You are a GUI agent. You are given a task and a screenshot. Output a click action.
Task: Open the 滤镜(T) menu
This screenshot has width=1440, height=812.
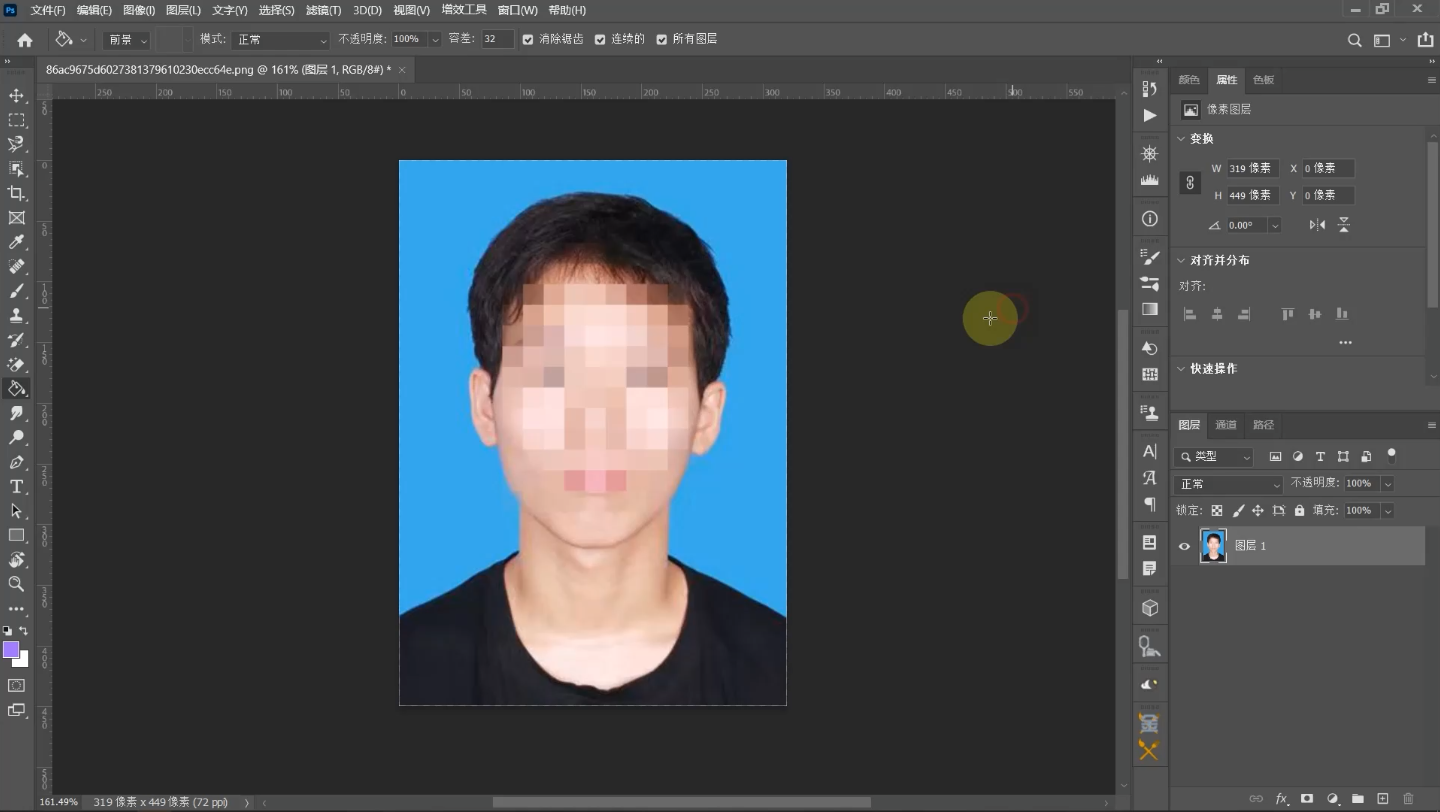[323, 10]
